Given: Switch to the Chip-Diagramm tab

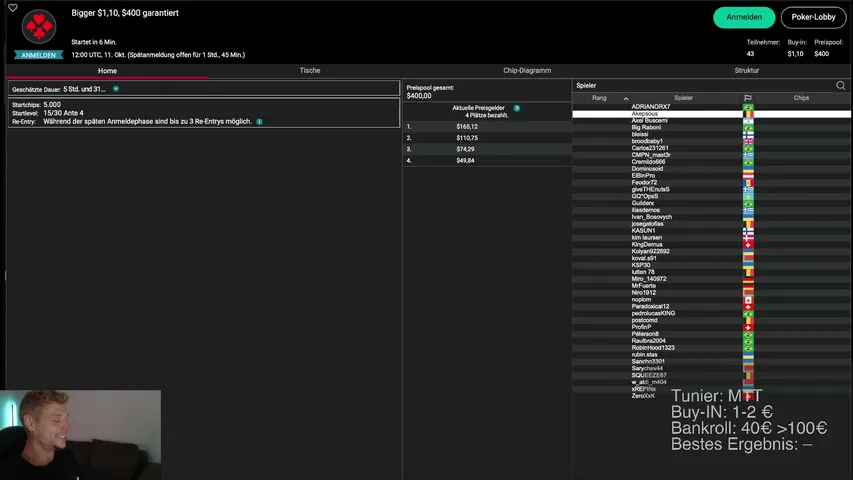Looking at the screenshot, I should point(527,71).
